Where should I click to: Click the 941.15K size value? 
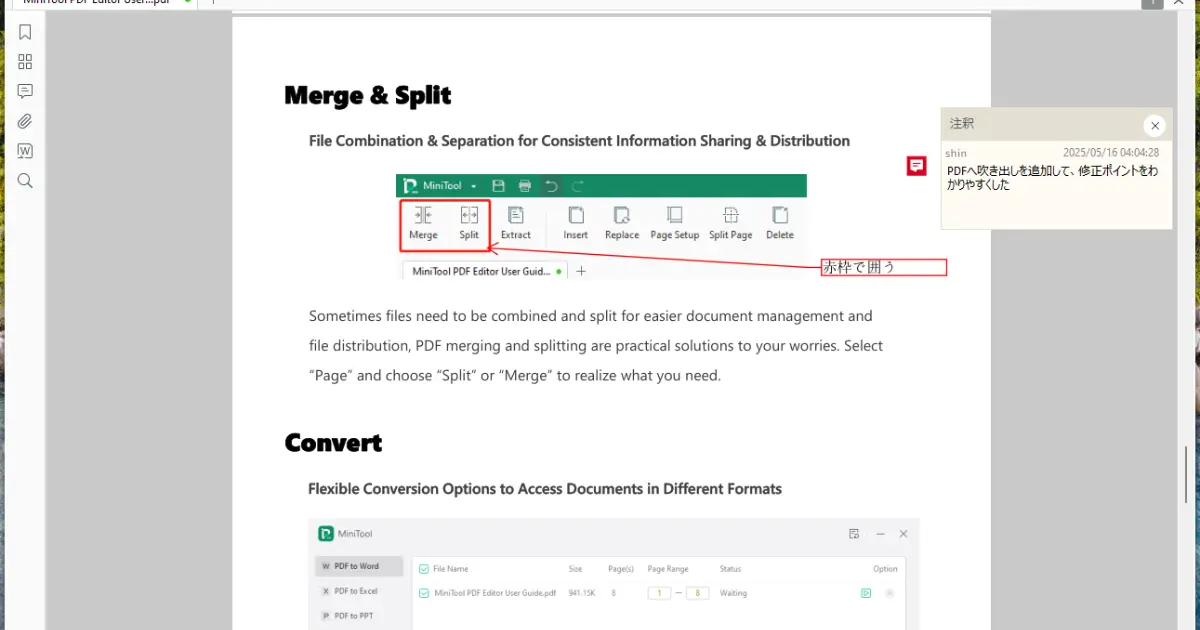583,593
